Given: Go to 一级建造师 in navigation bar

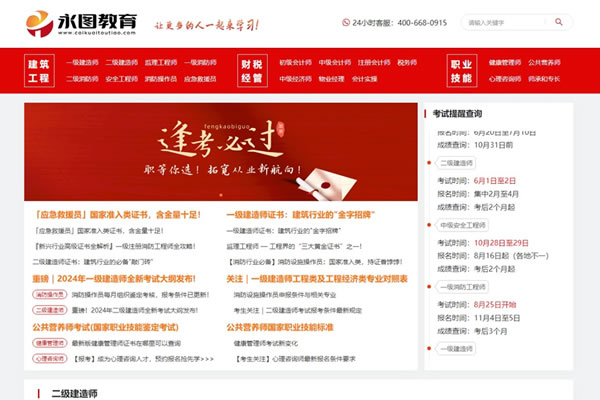Looking at the screenshot, I should pyautogui.click(x=83, y=62).
